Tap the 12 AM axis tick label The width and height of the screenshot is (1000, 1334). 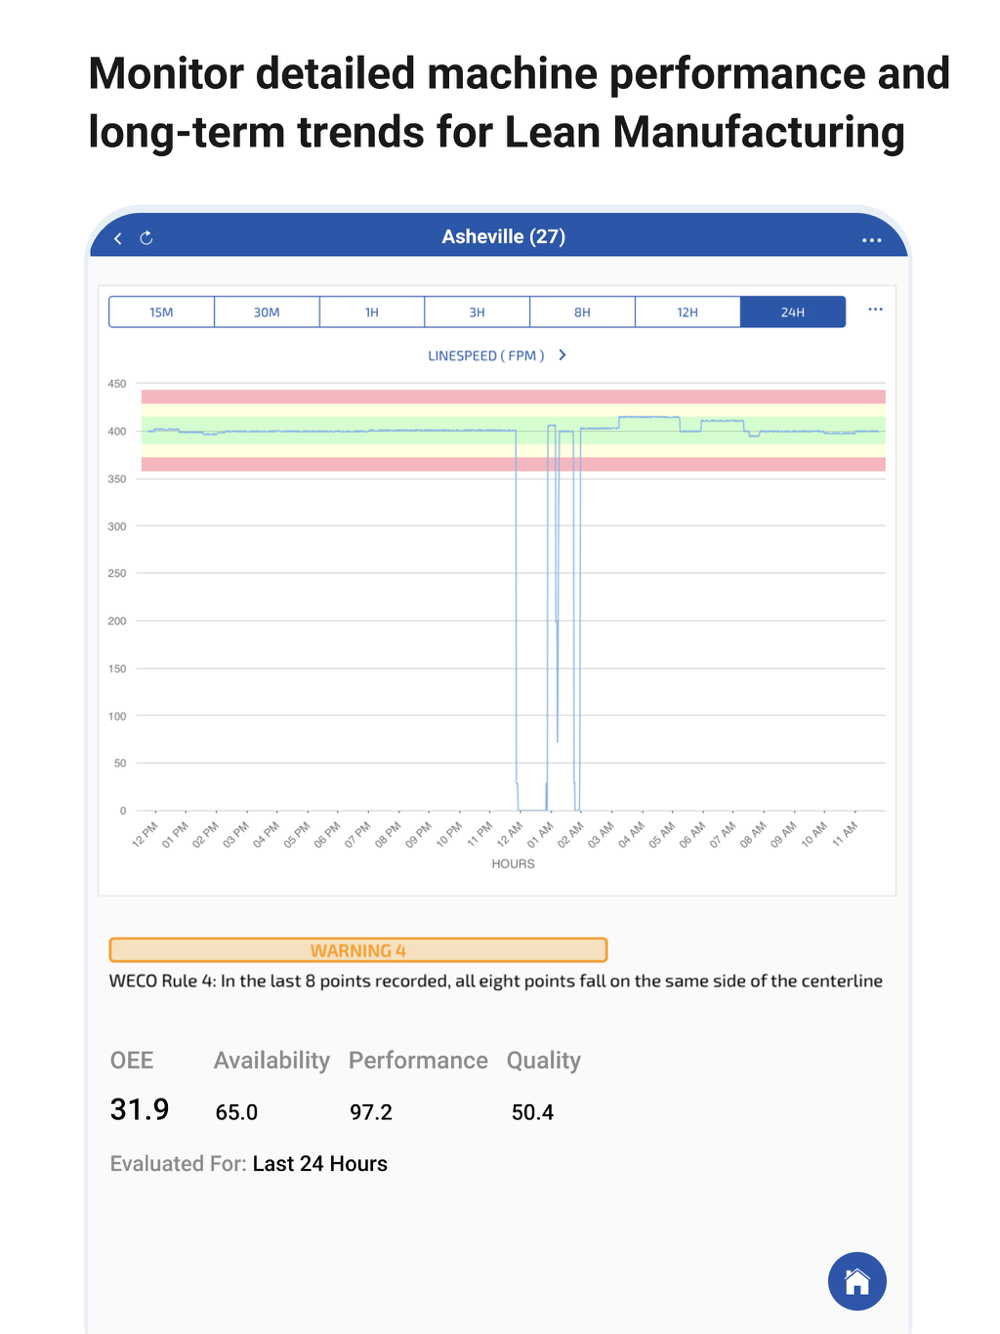pos(510,834)
